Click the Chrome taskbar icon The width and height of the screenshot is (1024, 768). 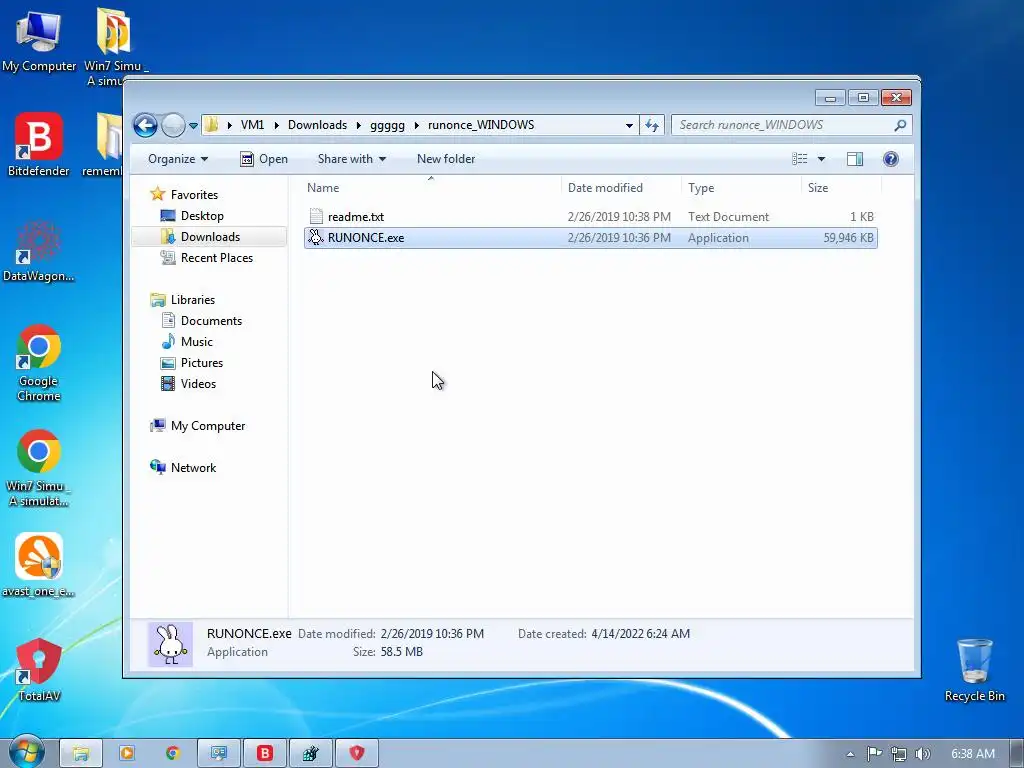coord(172,754)
